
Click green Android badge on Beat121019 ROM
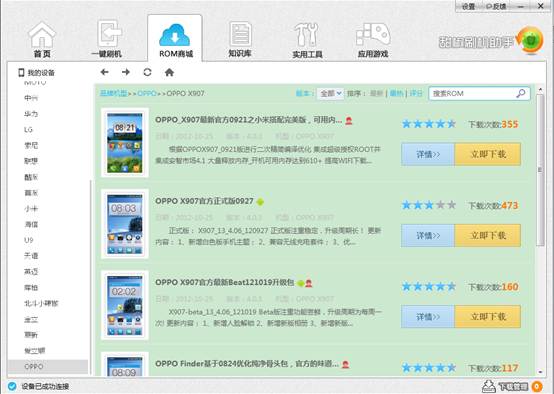pos(301,283)
